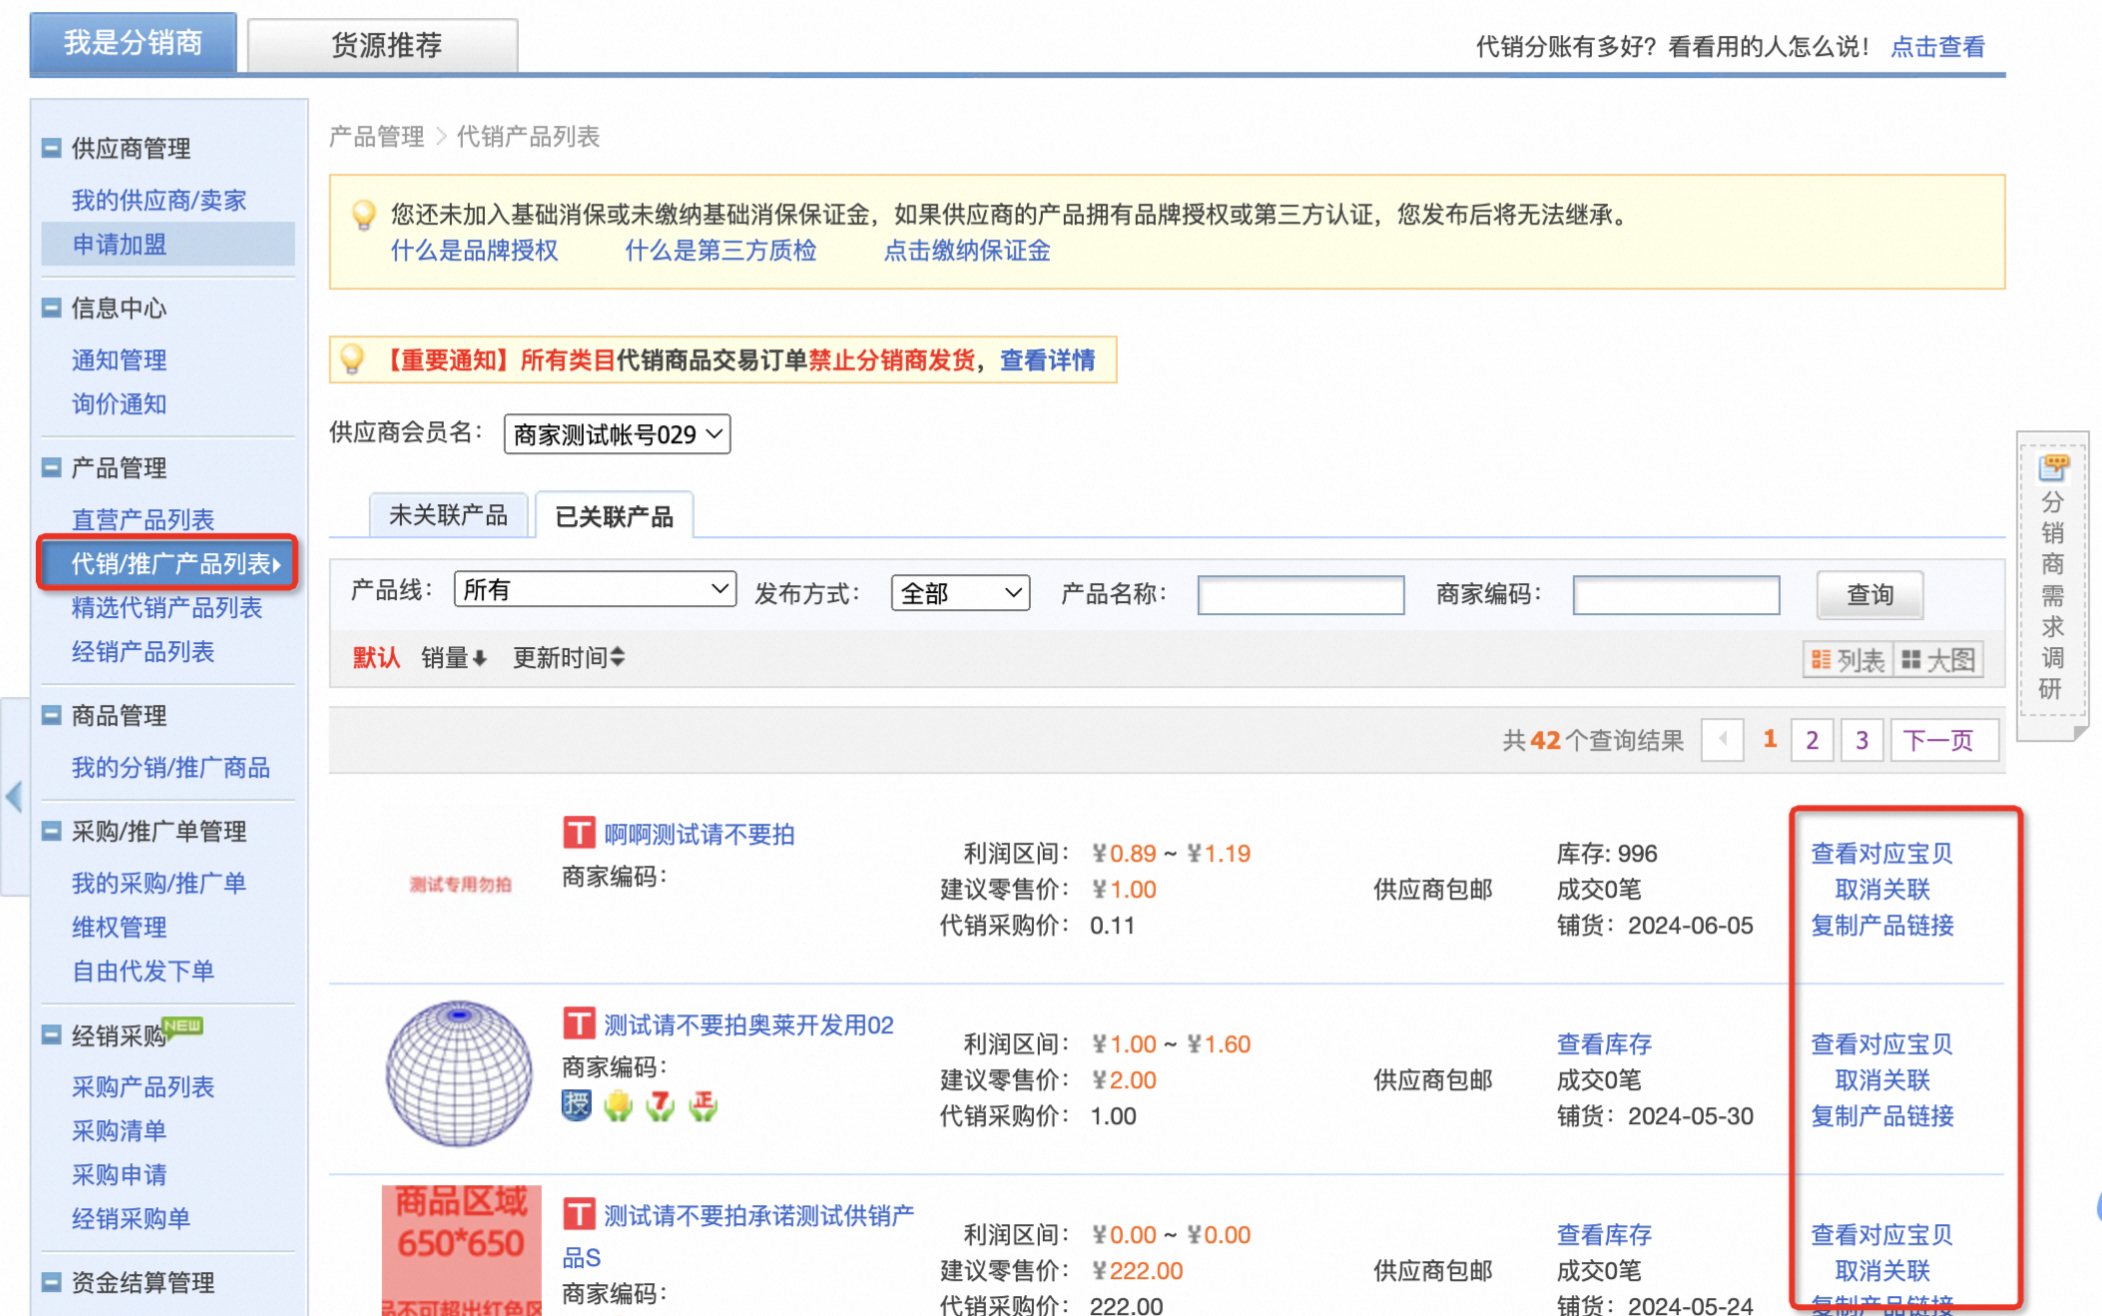Open 维权管理 in sidebar
The height and width of the screenshot is (1316, 2102).
[119, 927]
